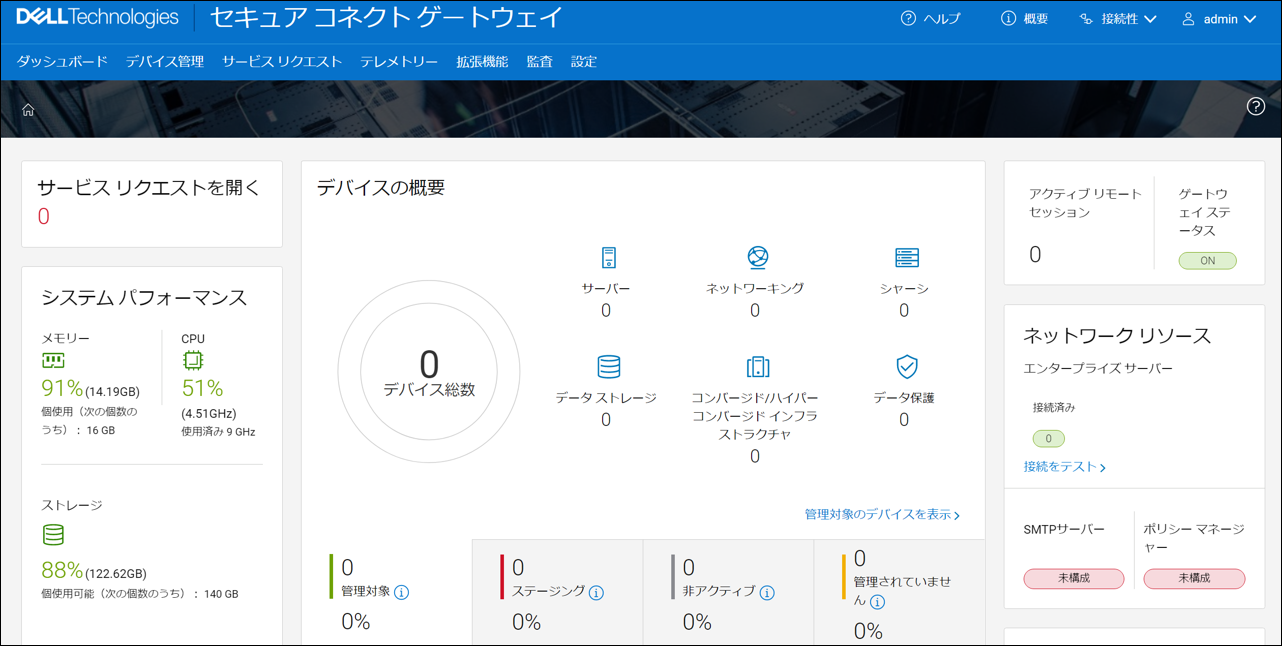
Task: Click the データストレージ database icon
Action: pos(609,367)
